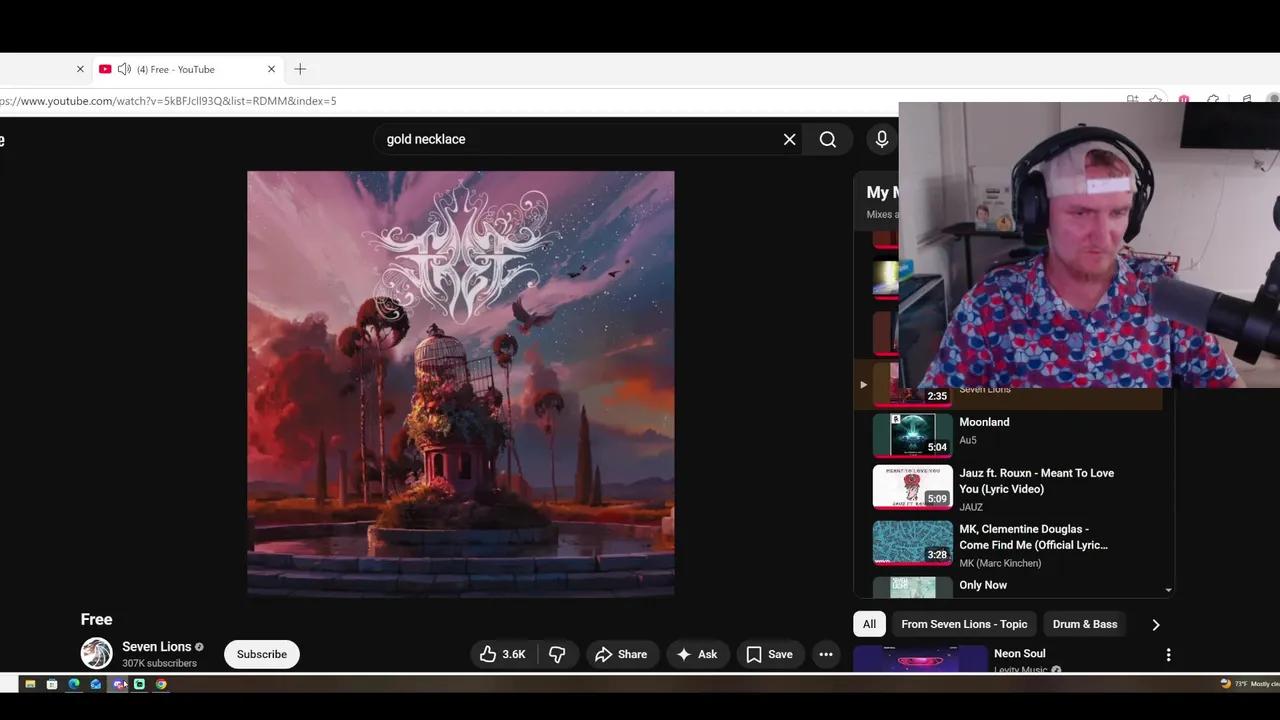Open Outlook mail from the taskbar
Viewport: 1280px width, 720px height.
click(96, 684)
